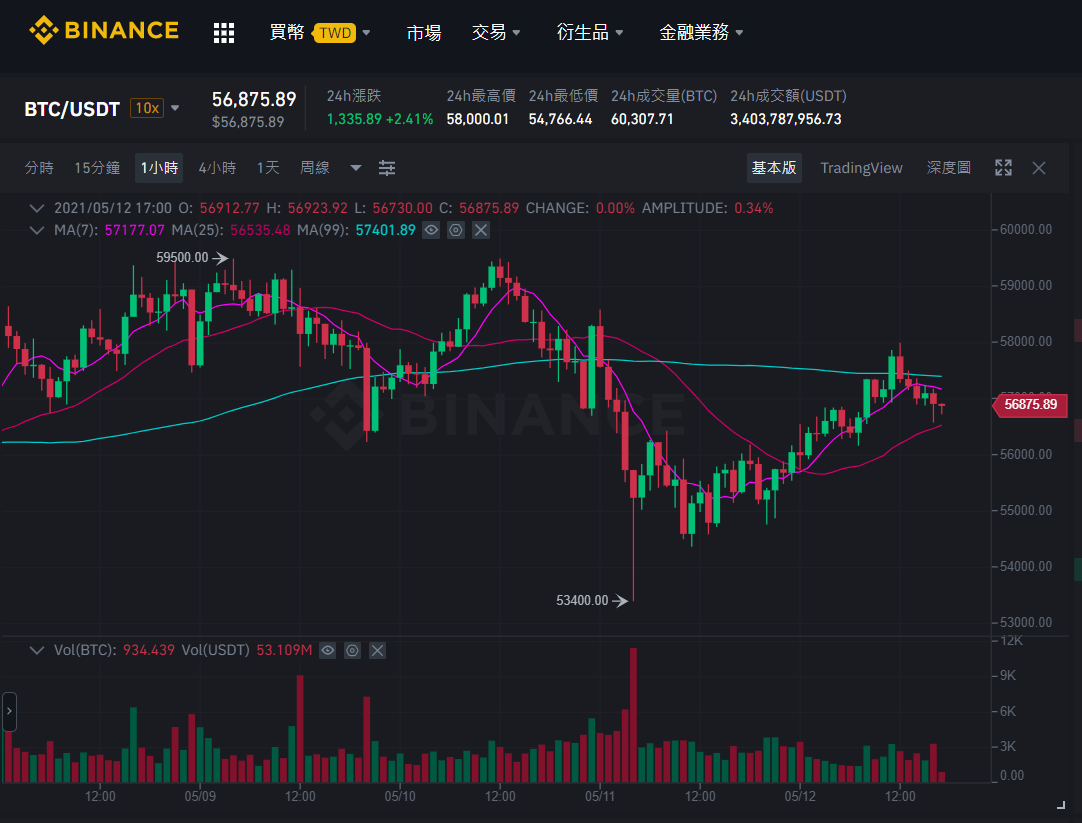
Task: Remove the MA indicator with X
Action: pyautogui.click(x=481, y=230)
